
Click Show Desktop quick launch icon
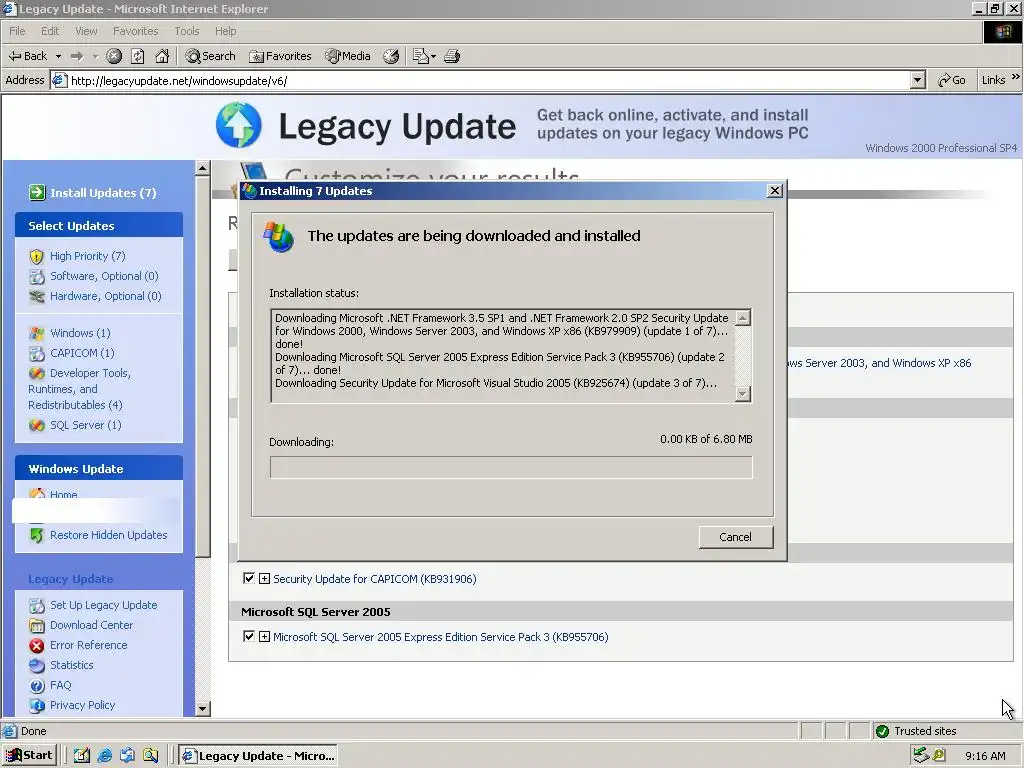click(82, 756)
